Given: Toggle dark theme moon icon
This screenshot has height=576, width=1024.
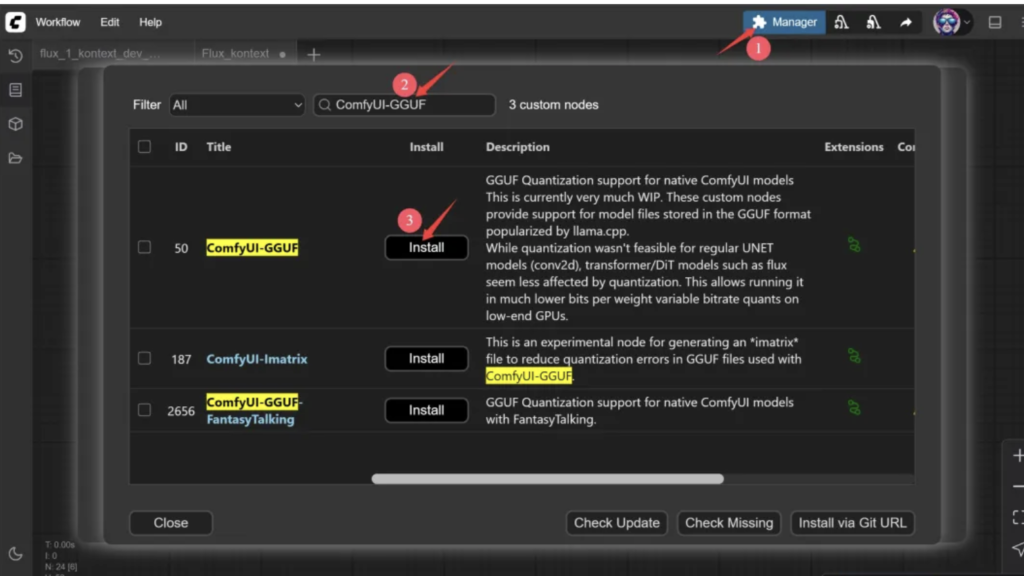Looking at the screenshot, I should [16, 554].
